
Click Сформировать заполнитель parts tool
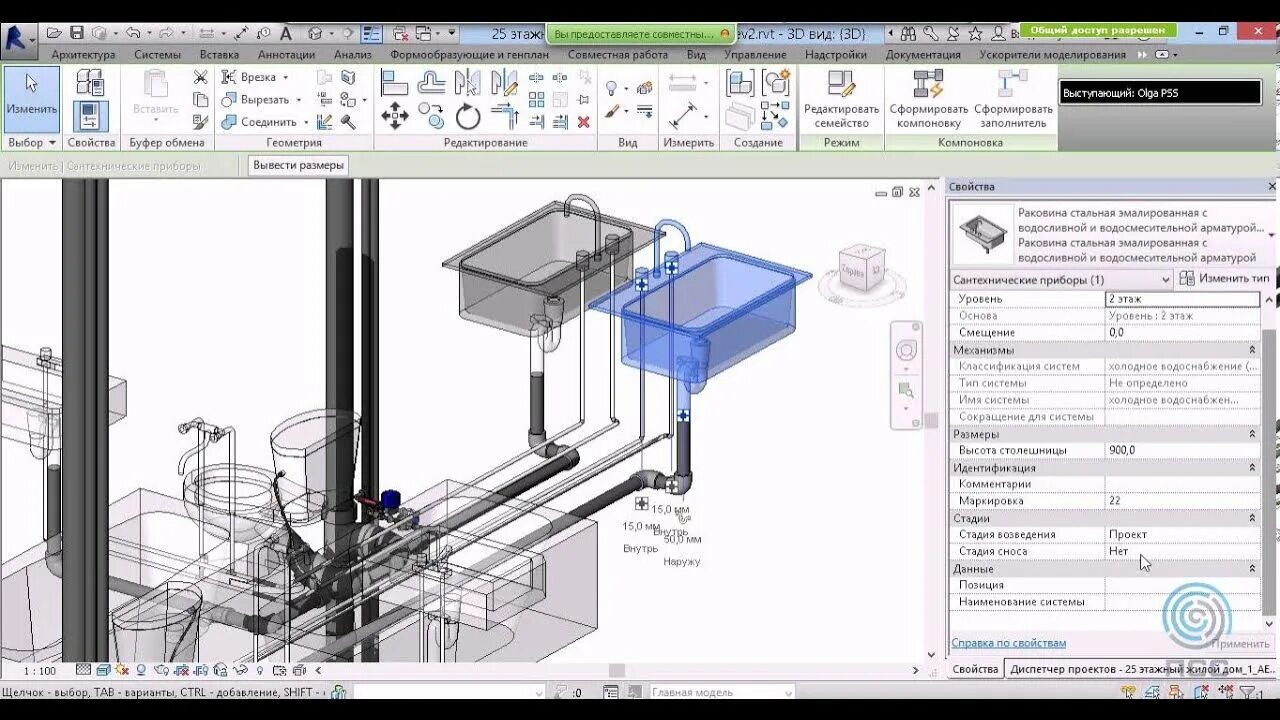[1013, 100]
